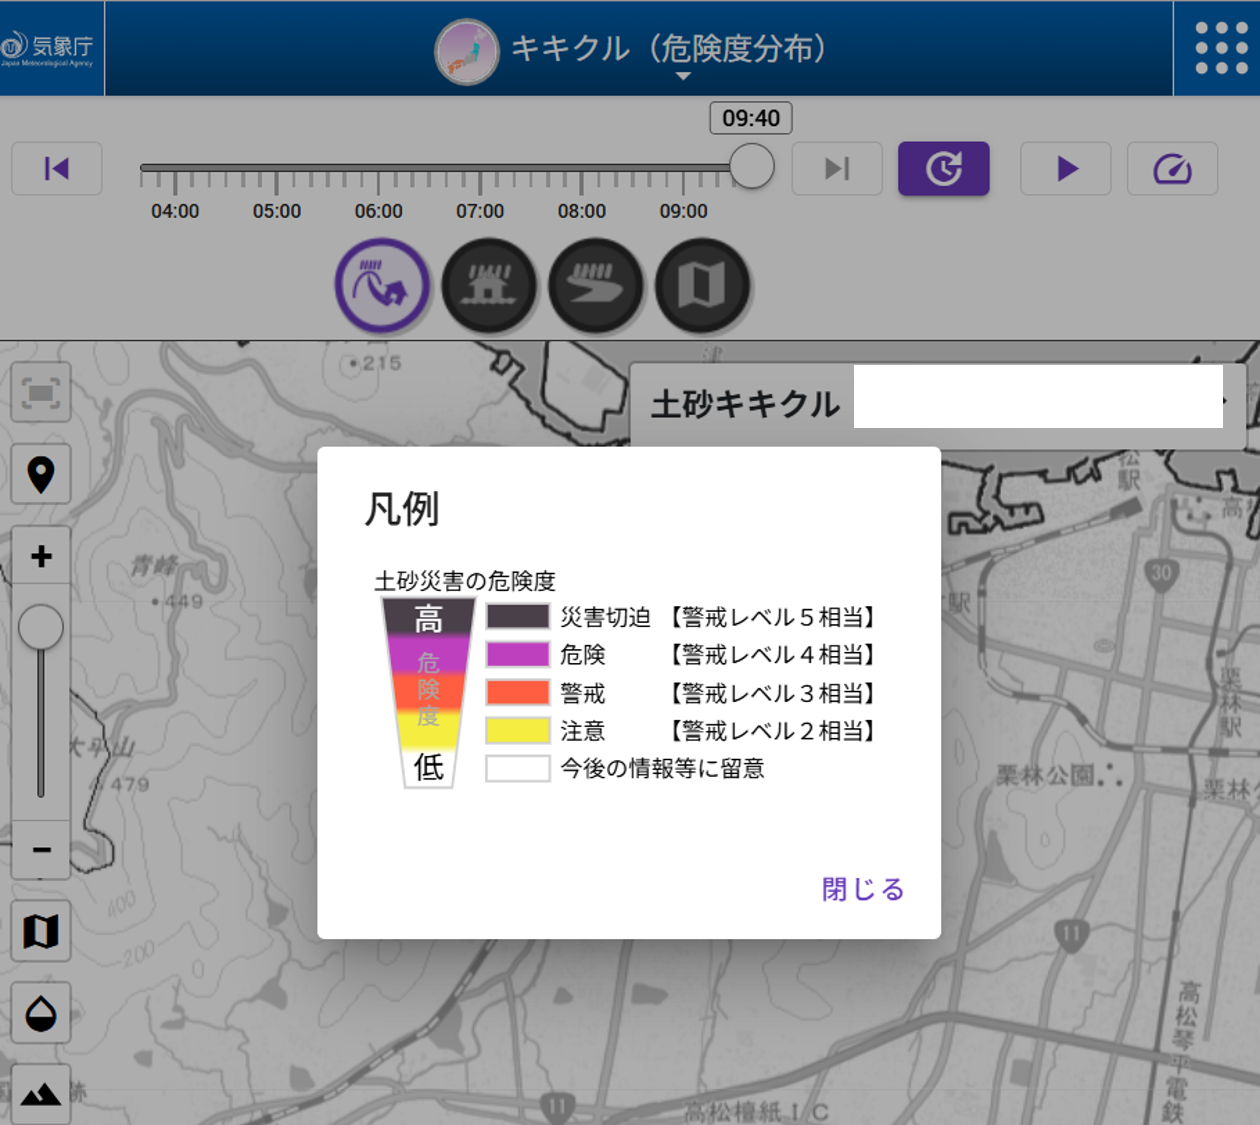Click the 気象庁 agency logo
The width and height of the screenshot is (1260, 1125).
(x=50, y=48)
